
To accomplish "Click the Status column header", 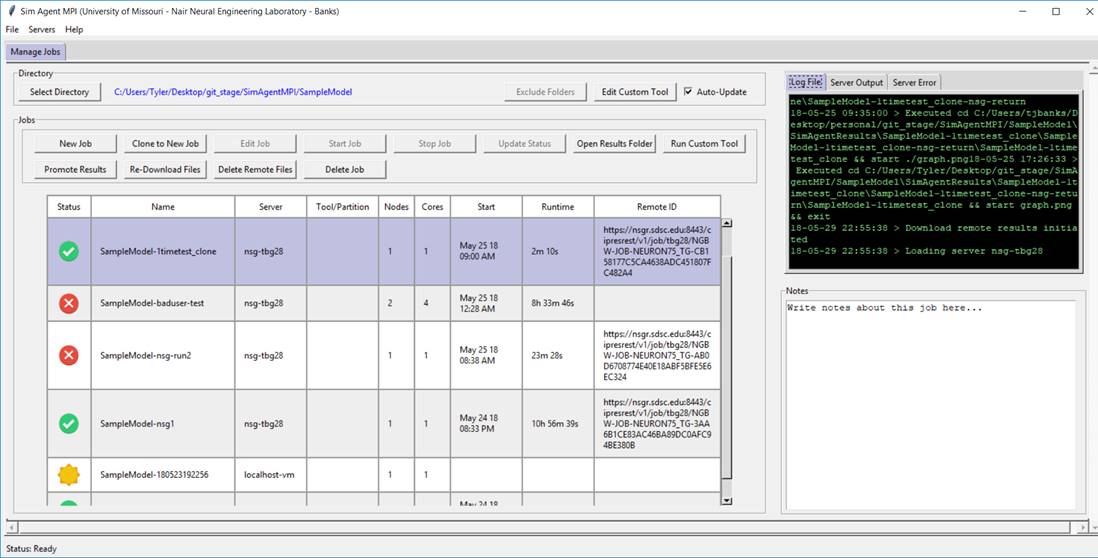I will [69, 207].
